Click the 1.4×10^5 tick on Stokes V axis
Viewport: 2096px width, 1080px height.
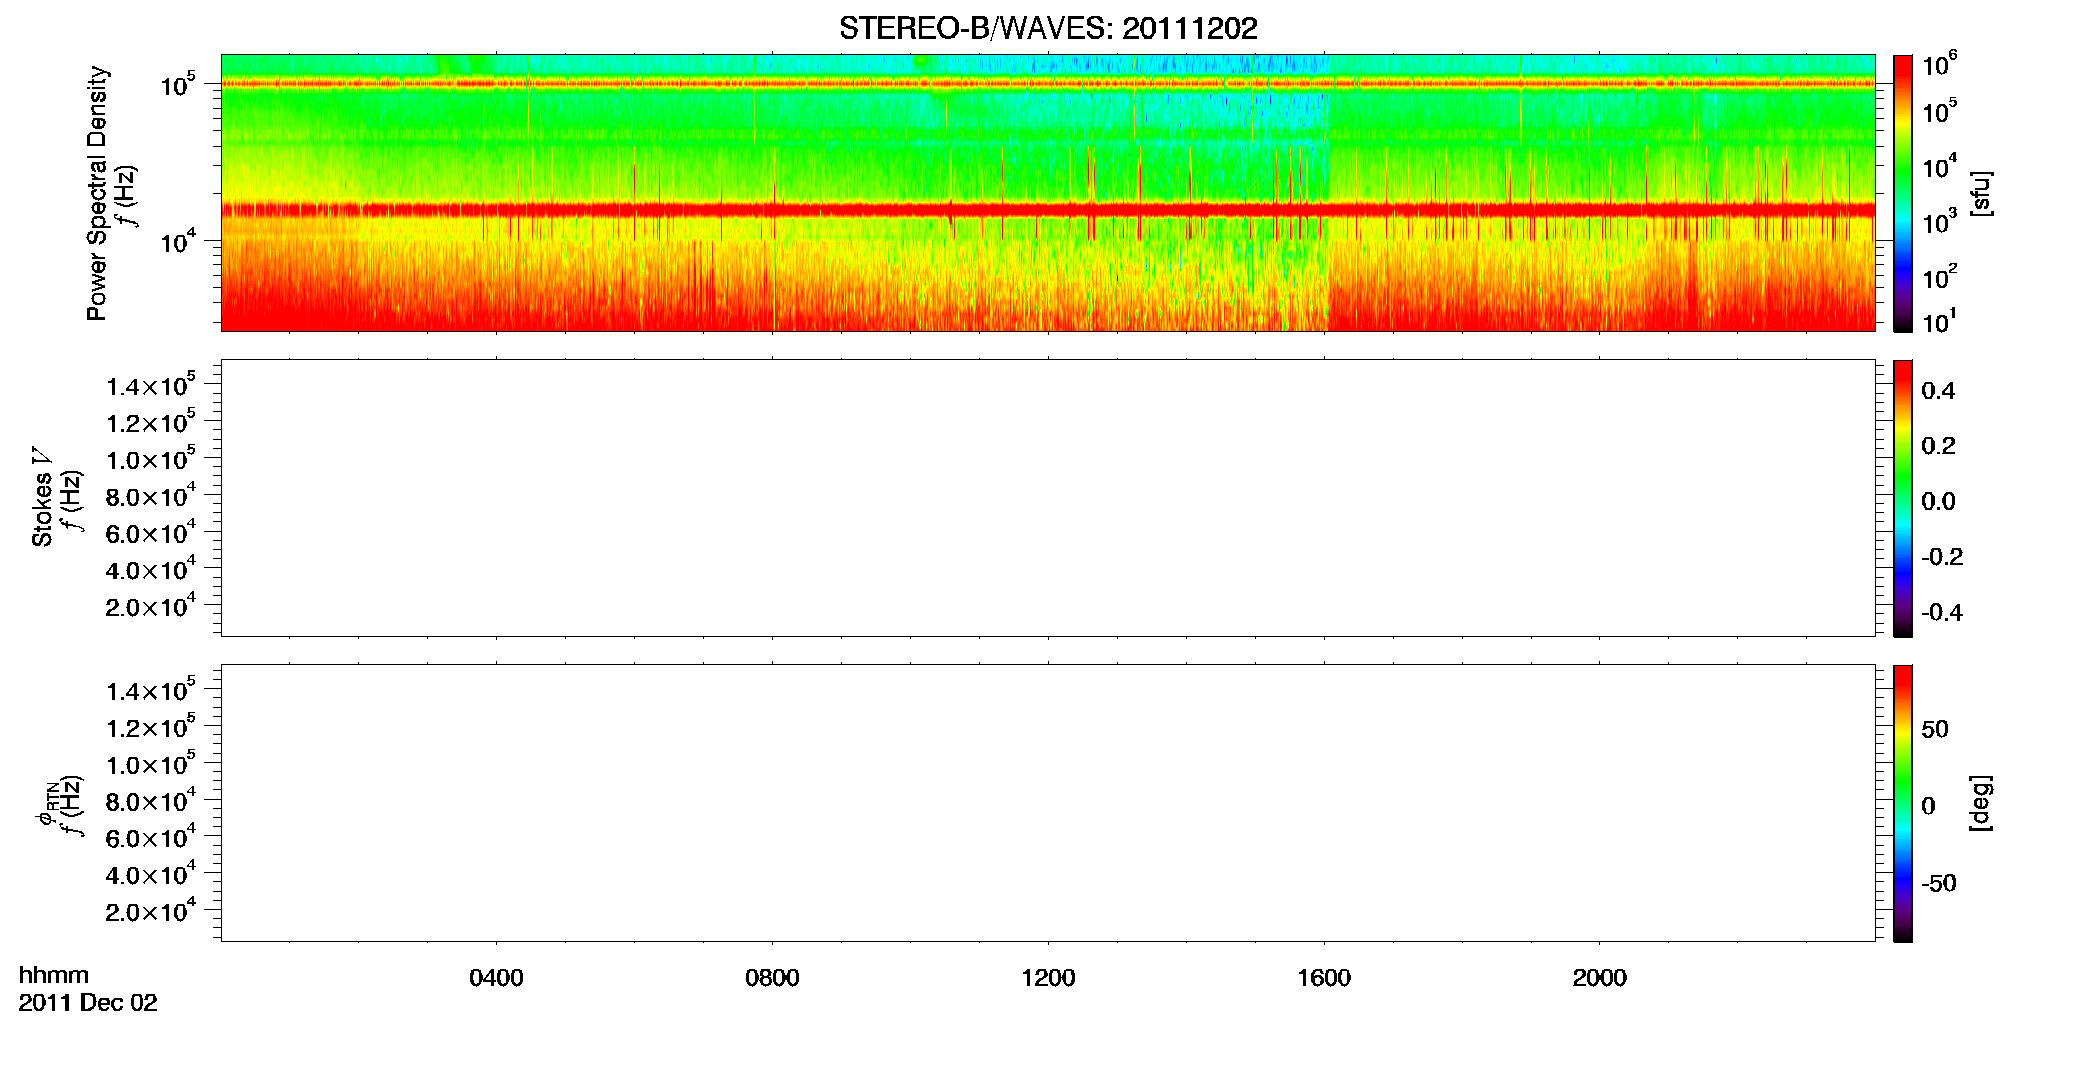[150, 386]
